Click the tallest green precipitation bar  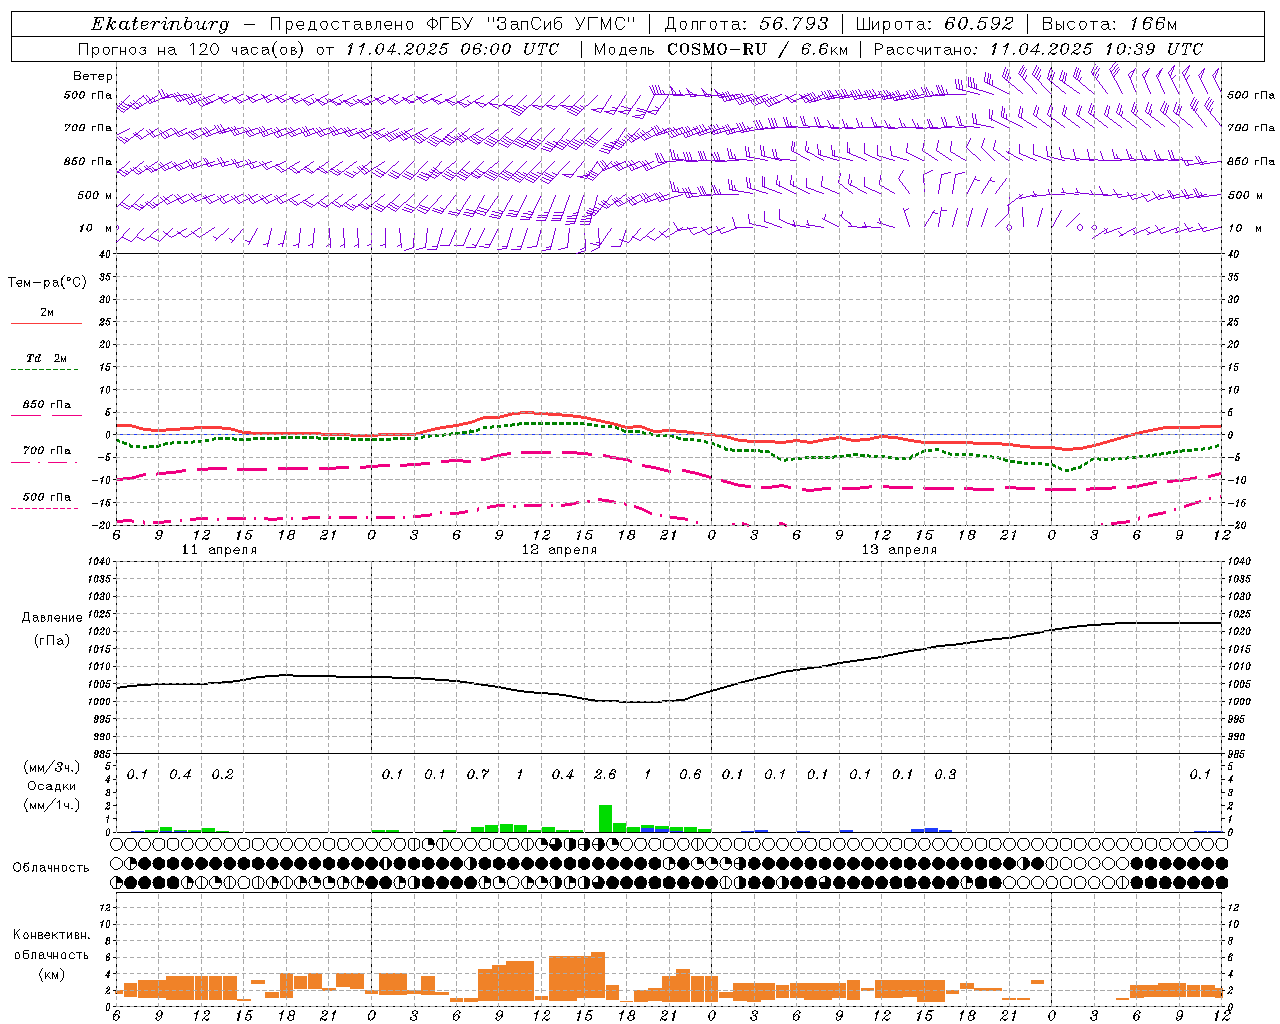[x=605, y=818]
